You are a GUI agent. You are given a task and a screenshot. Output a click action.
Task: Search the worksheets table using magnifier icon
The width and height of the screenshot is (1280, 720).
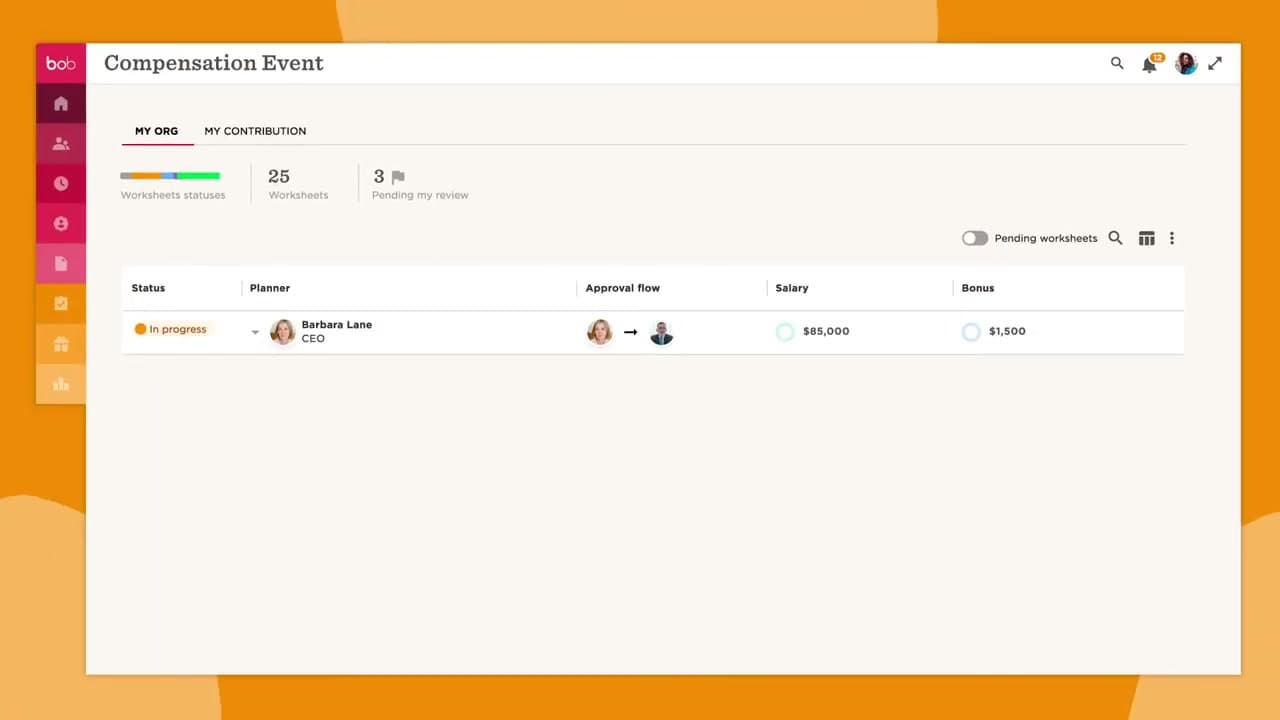tap(1116, 238)
